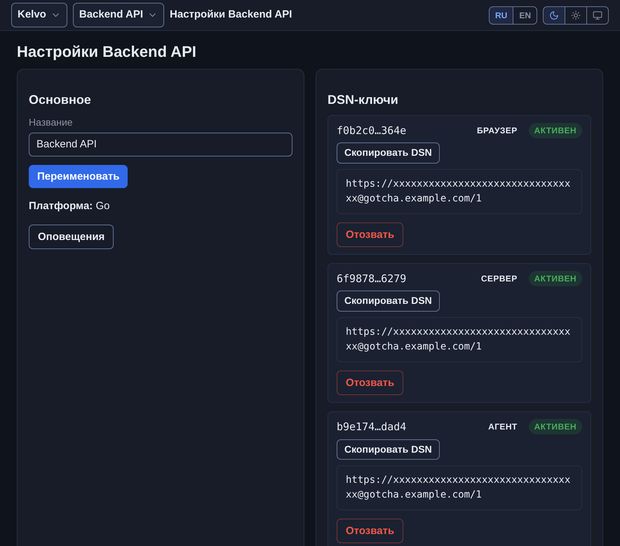
Task: Click the Название input field
Action: point(161,144)
